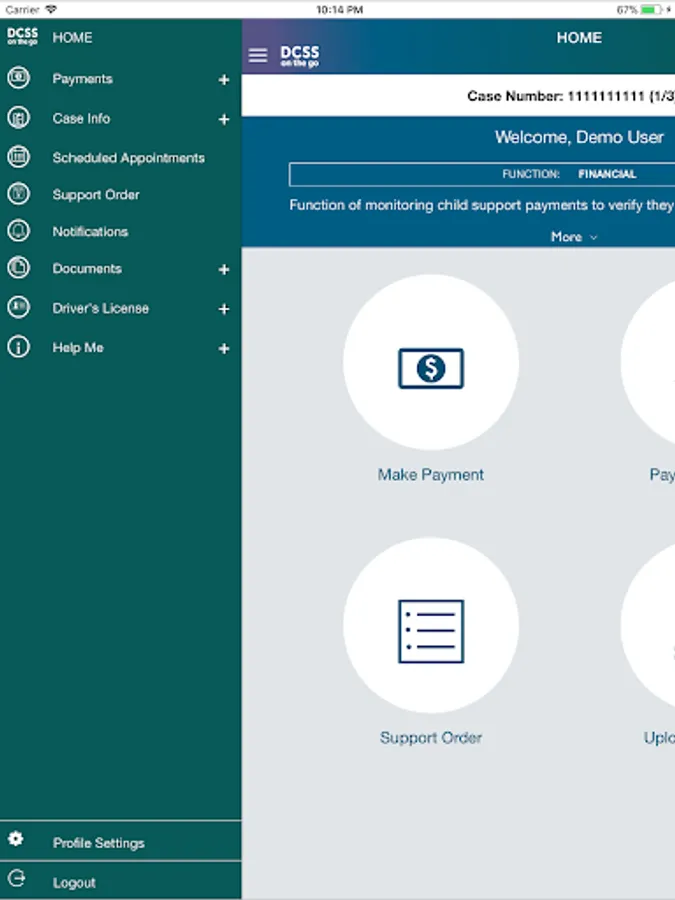This screenshot has height=900, width=675.
Task: Click the 10:14 PM clock
Action: tap(339, 10)
